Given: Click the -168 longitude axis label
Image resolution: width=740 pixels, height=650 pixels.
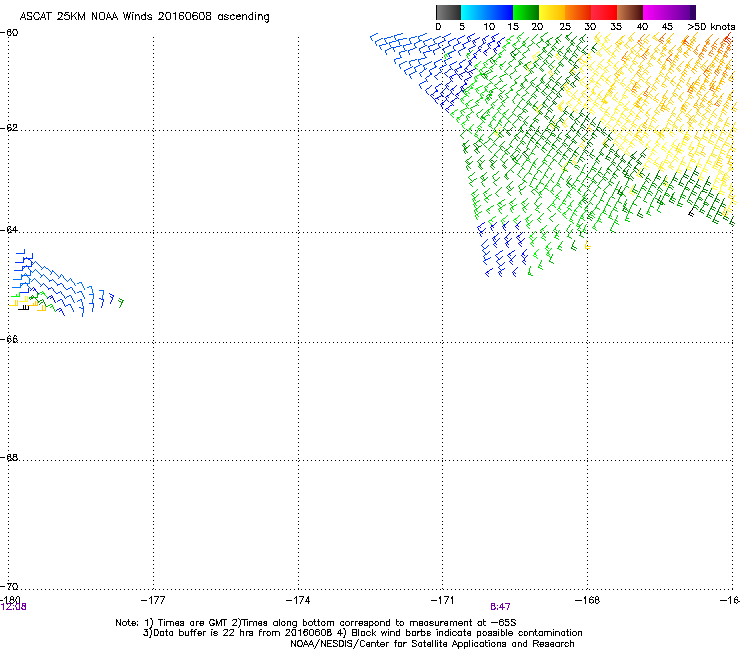Looking at the screenshot, I should 588,600.
